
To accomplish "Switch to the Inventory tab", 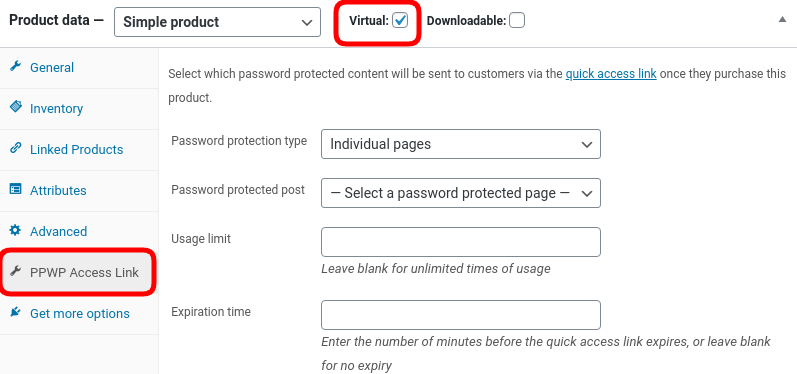I will pos(56,109).
